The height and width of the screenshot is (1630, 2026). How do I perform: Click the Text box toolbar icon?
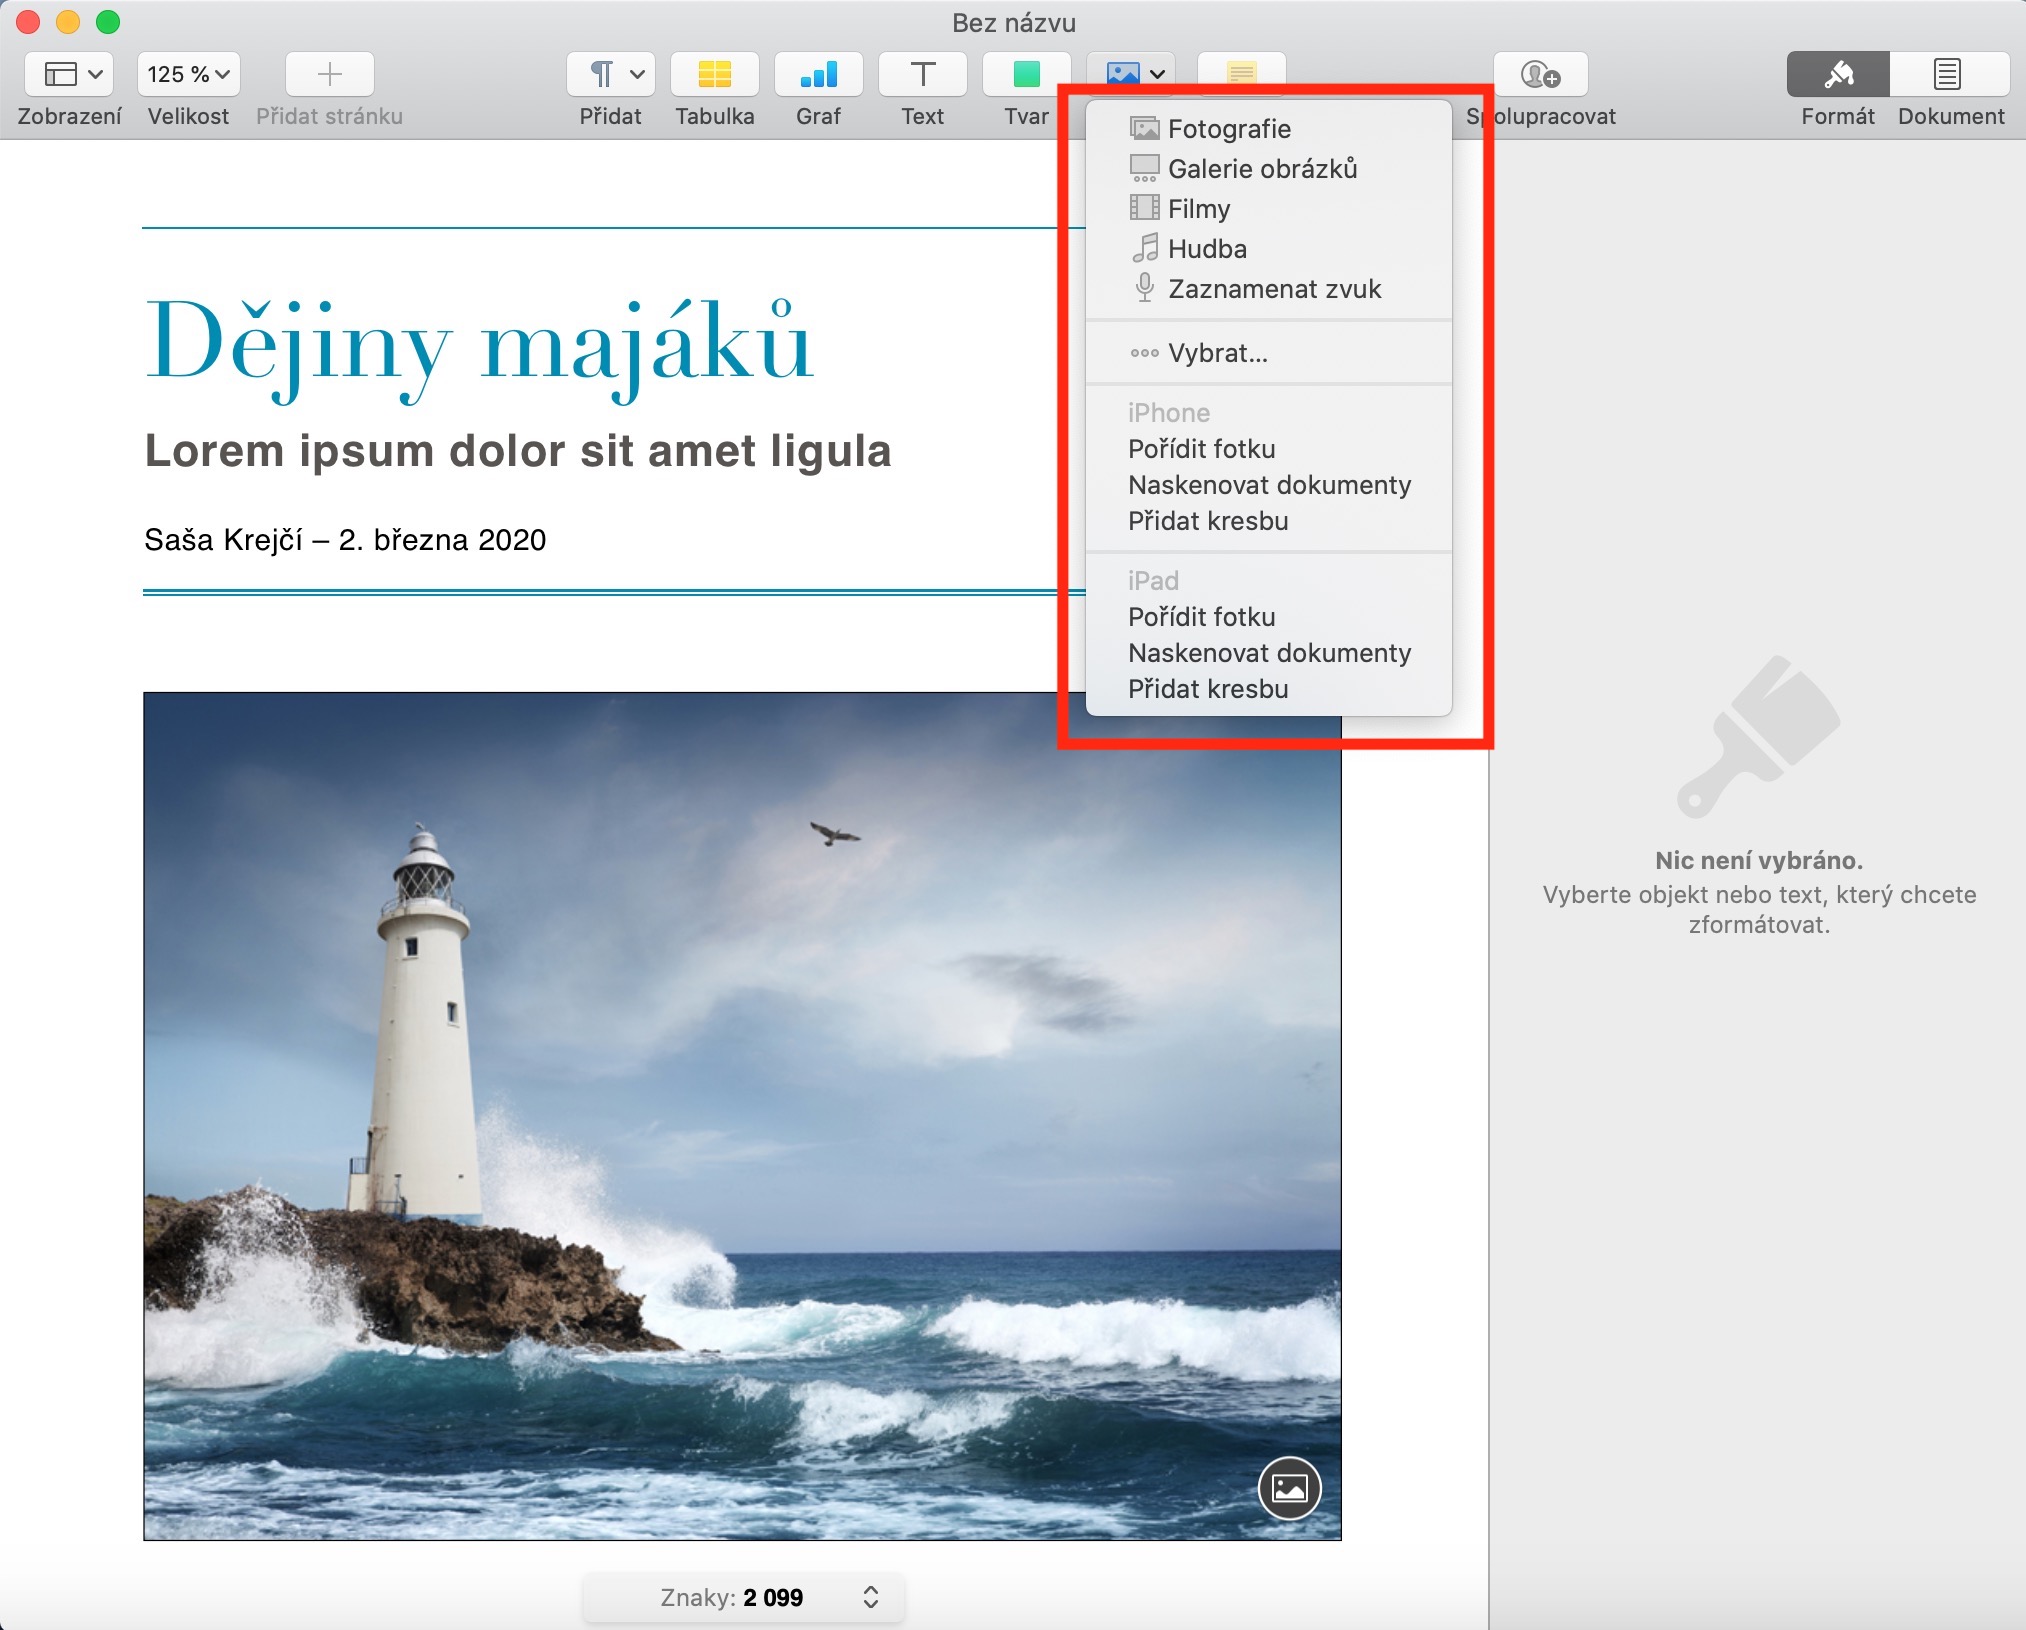click(x=922, y=75)
